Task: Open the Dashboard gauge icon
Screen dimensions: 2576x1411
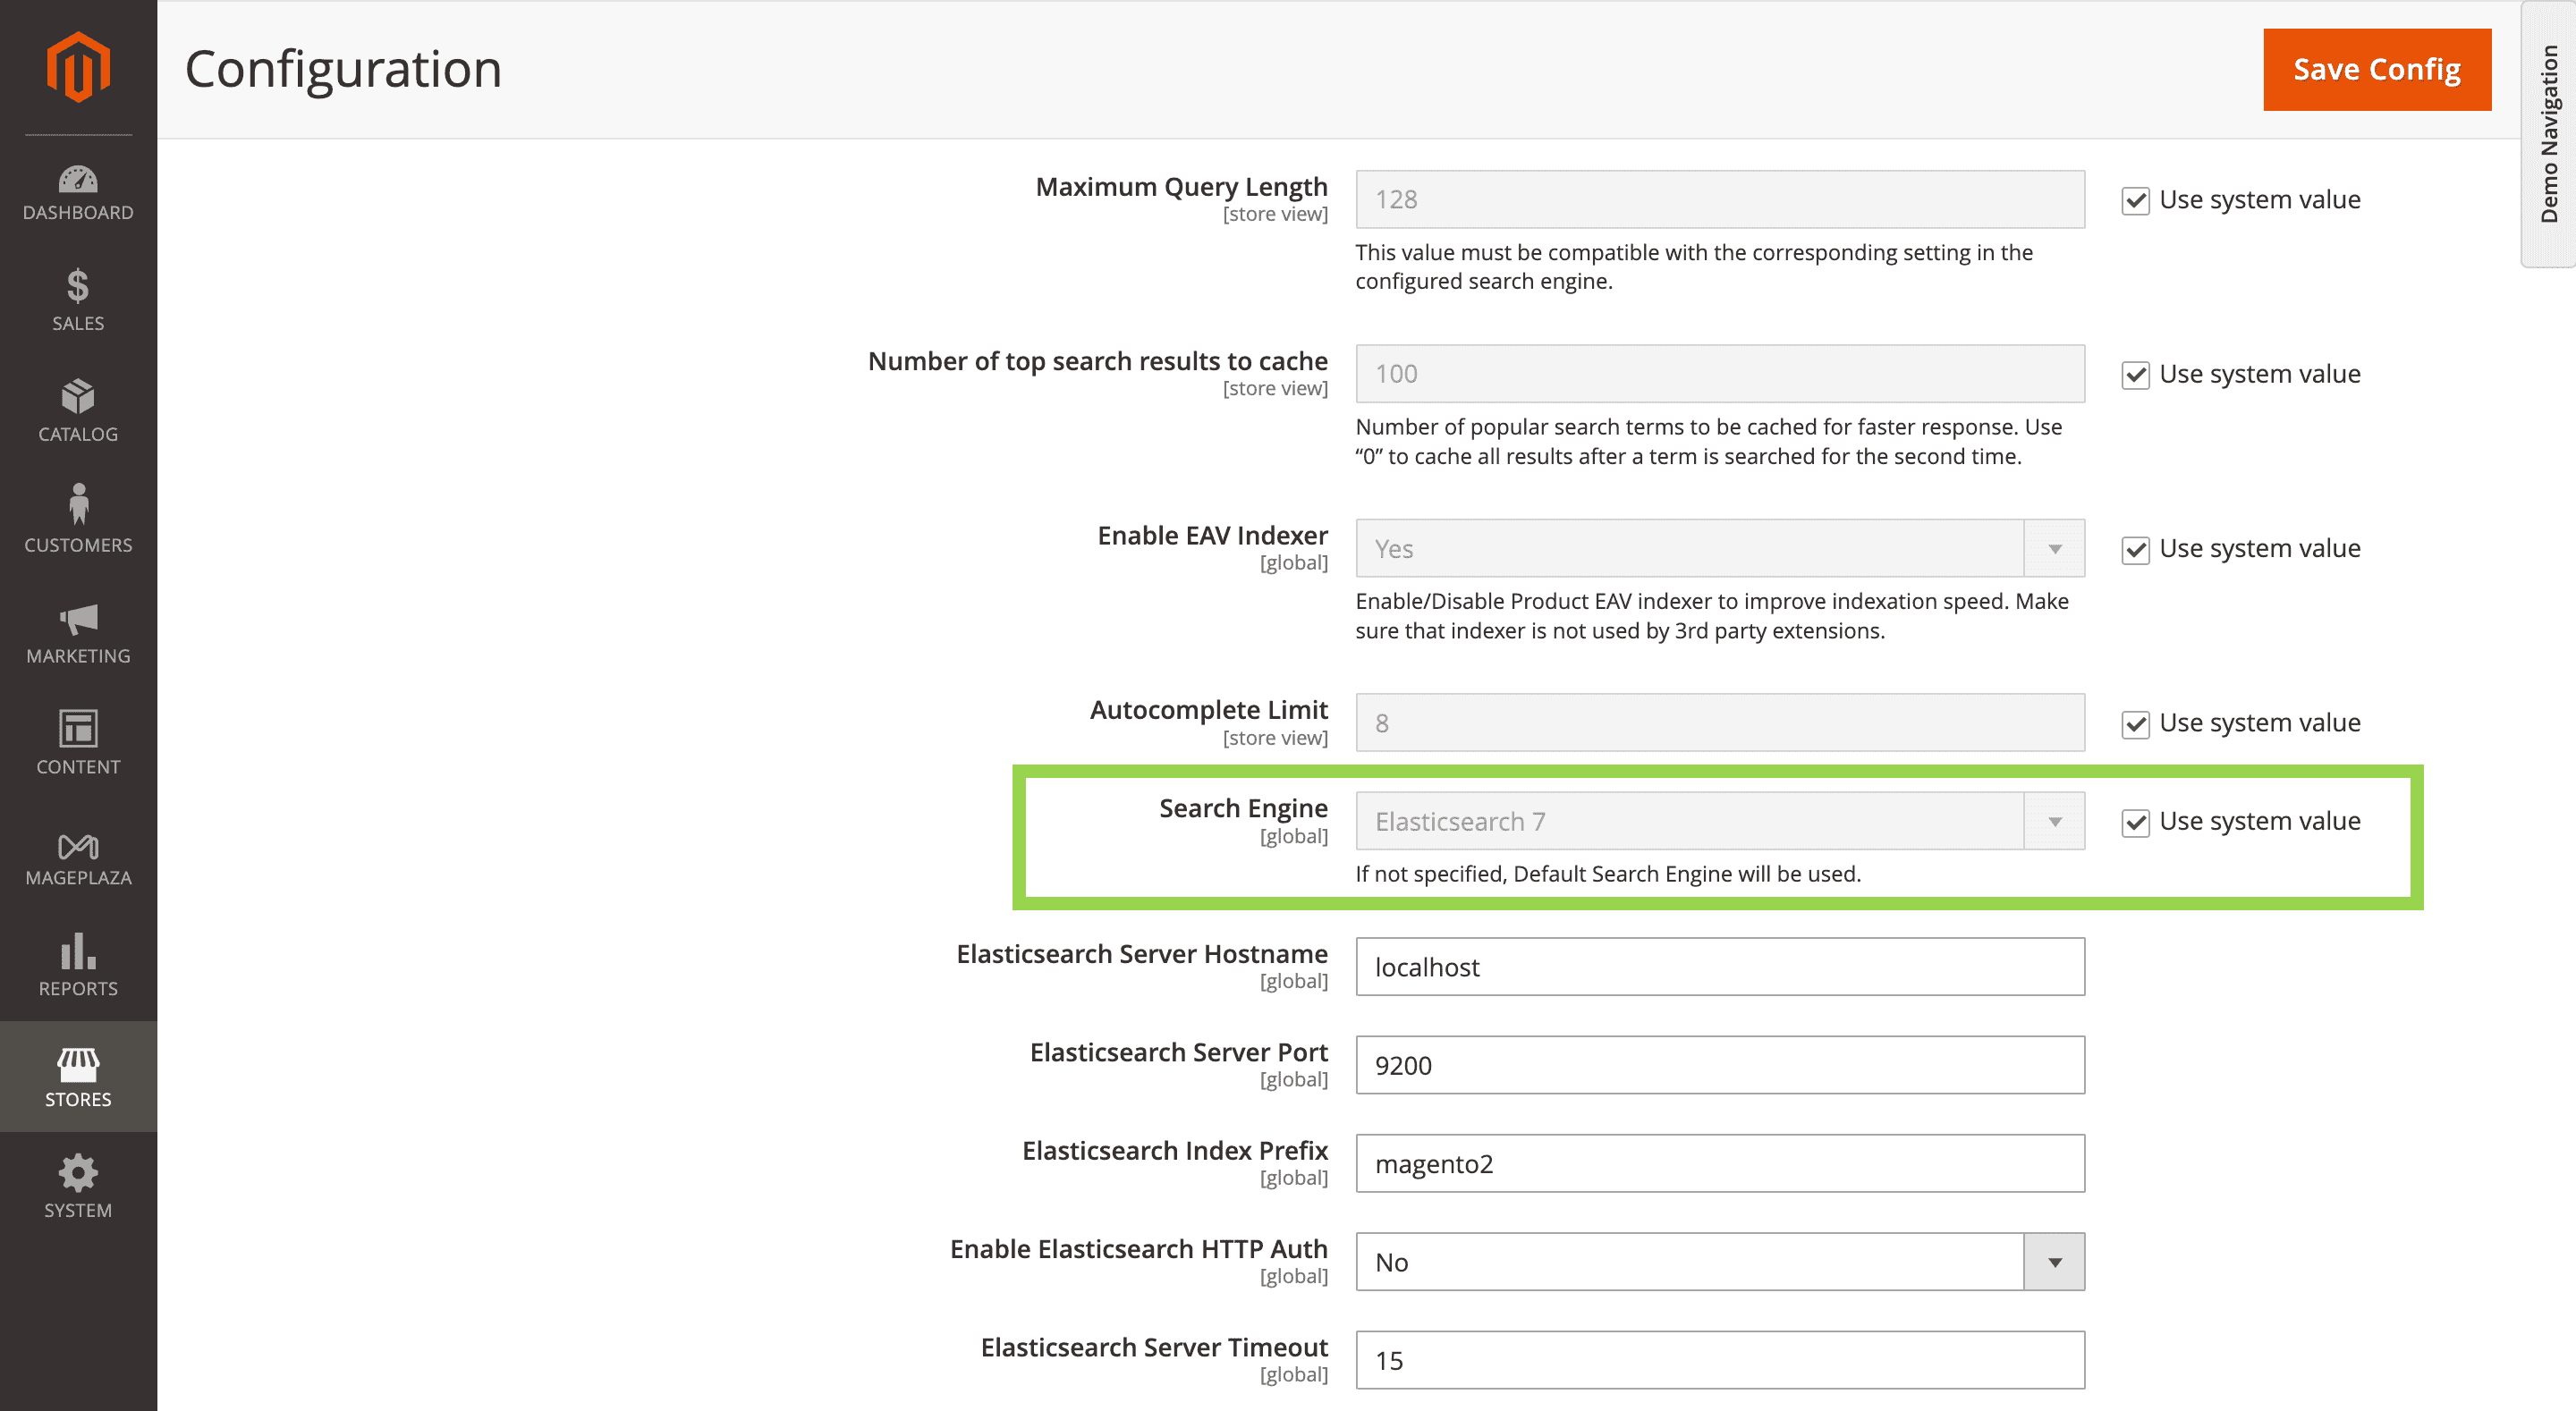Action: (x=78, y=179)
